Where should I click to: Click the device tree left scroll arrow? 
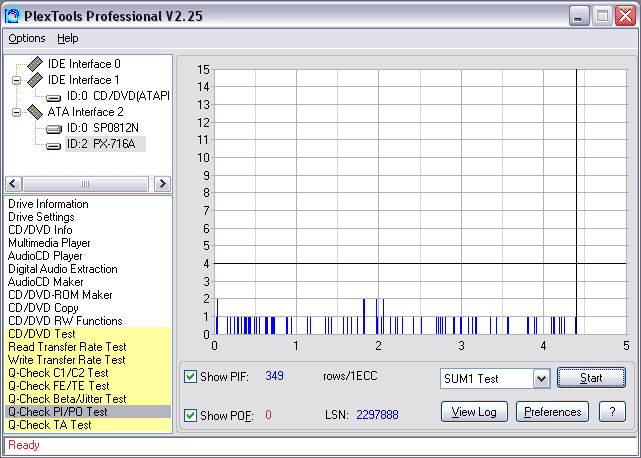pos(13,184)
